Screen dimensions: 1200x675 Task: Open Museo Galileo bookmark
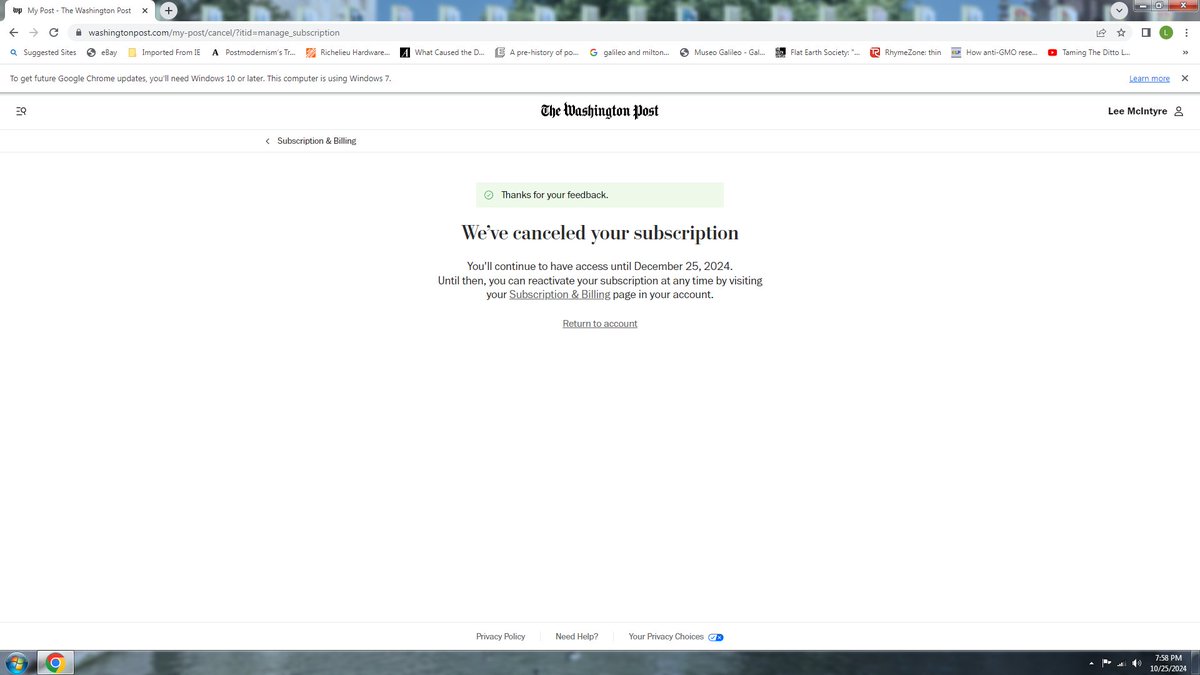pyautogui.click(x=722, y=52)
